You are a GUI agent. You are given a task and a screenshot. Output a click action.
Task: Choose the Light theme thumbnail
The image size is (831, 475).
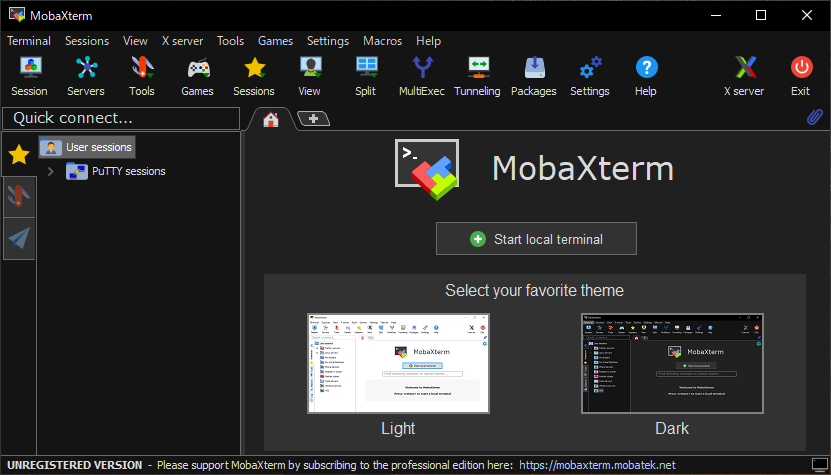[398, 364]
